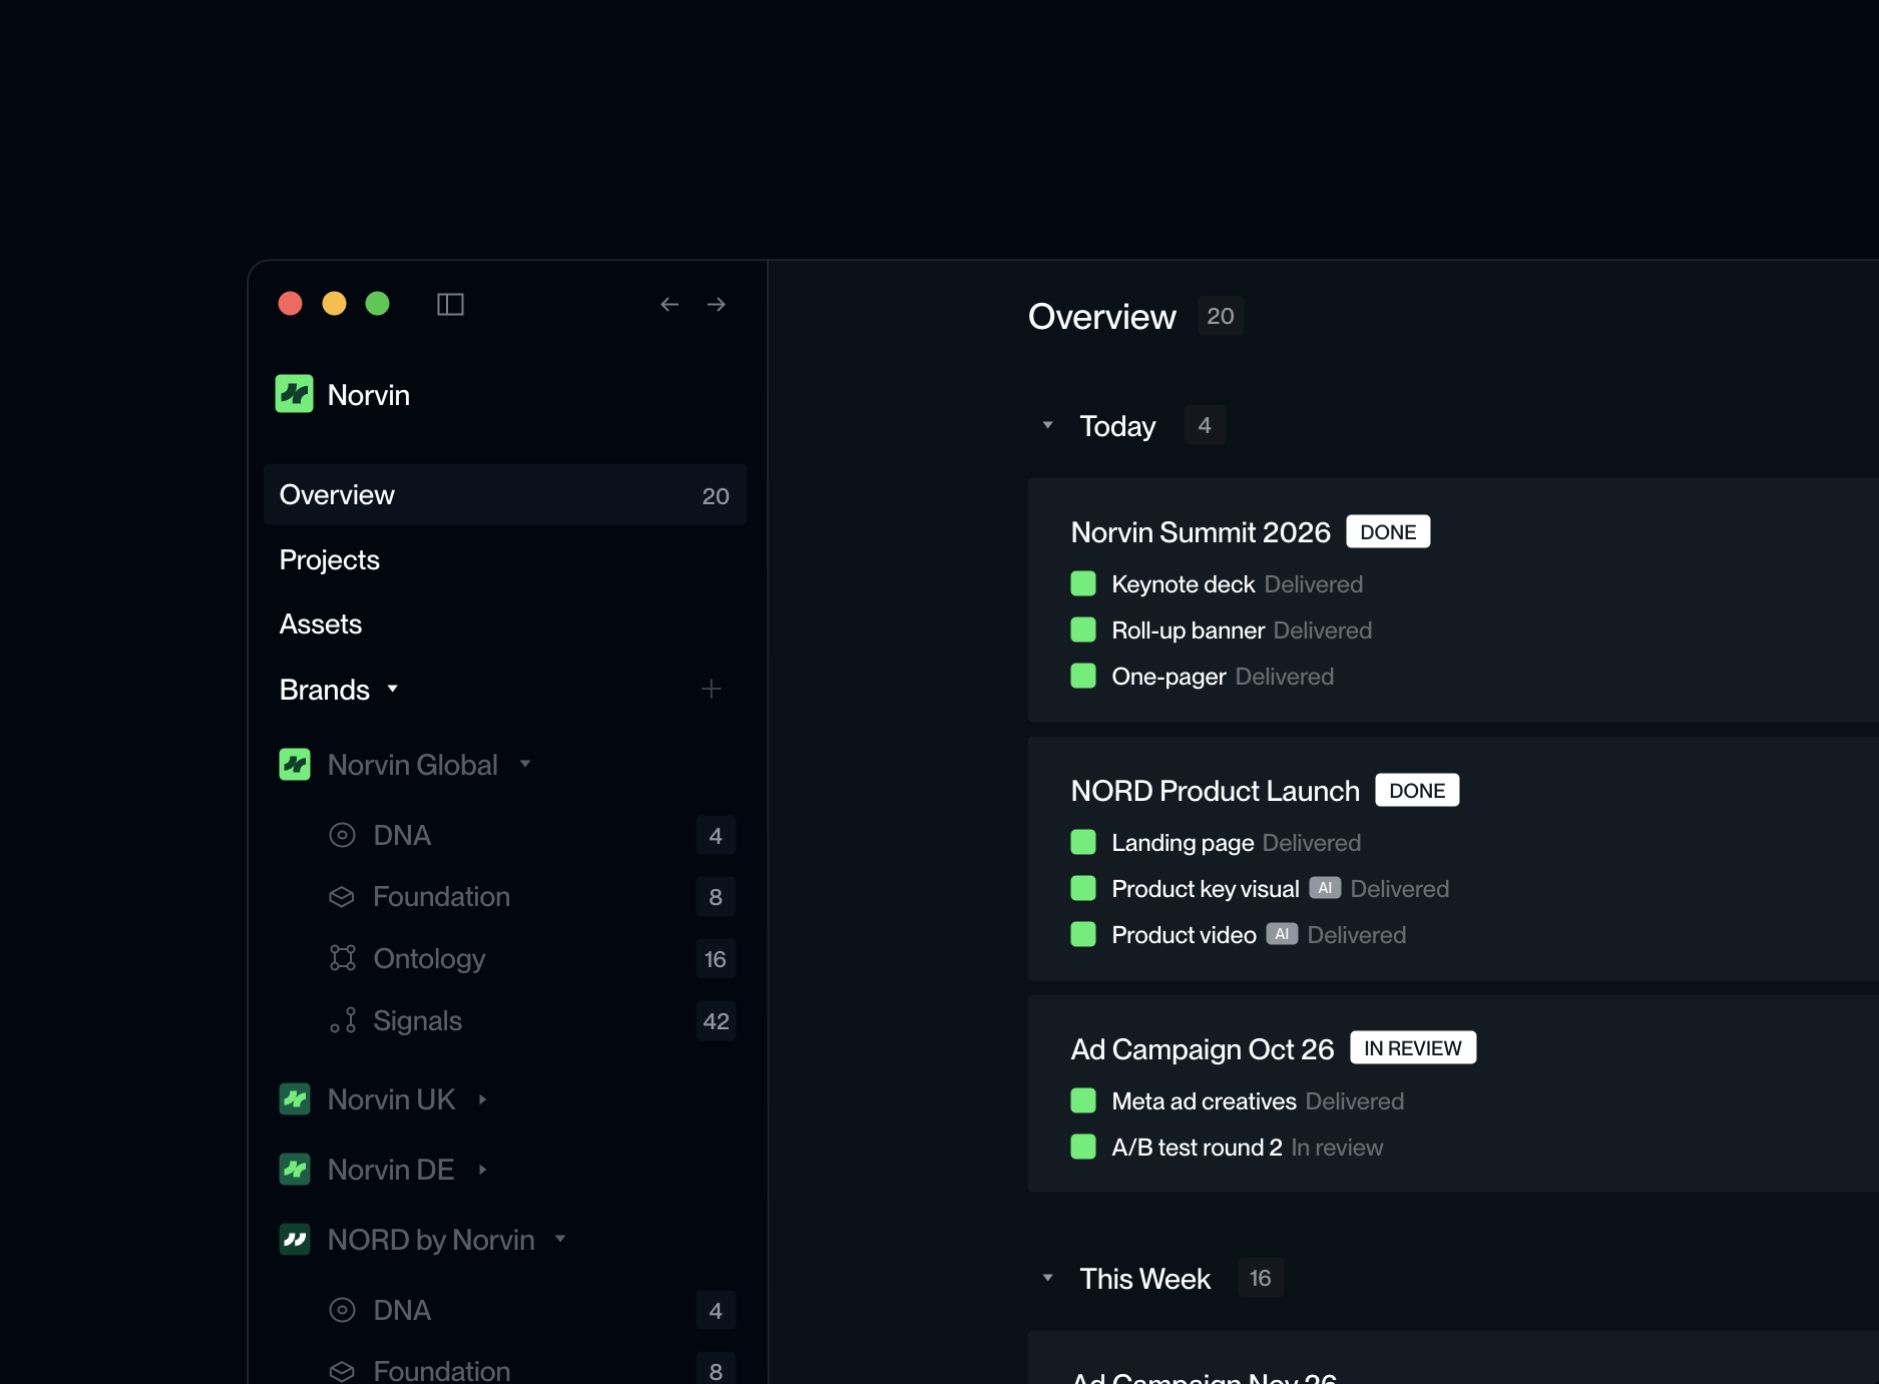Go back with the left arrow

(x=669, y=304)
